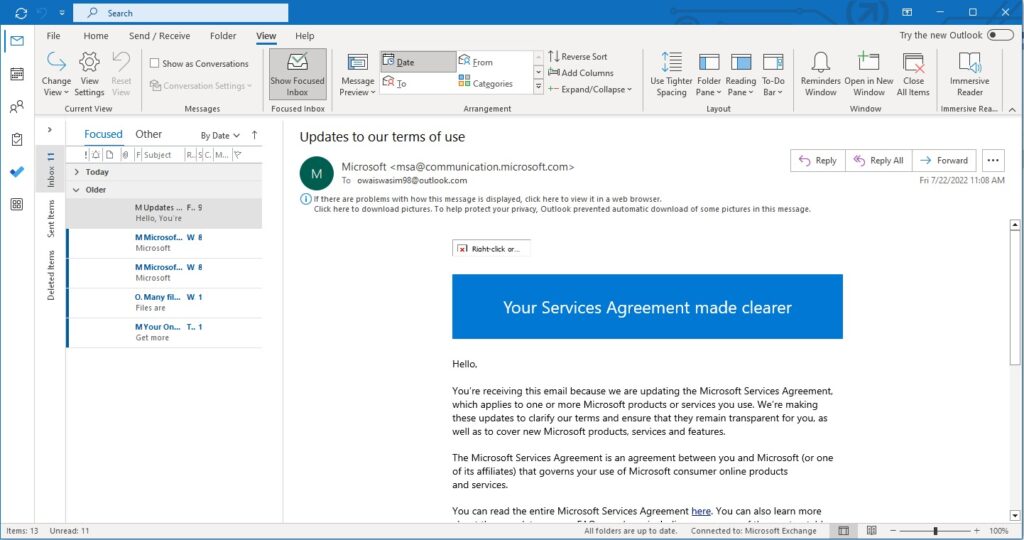
Task: Switch to Help ribbon tab
Action: (304, 36)
